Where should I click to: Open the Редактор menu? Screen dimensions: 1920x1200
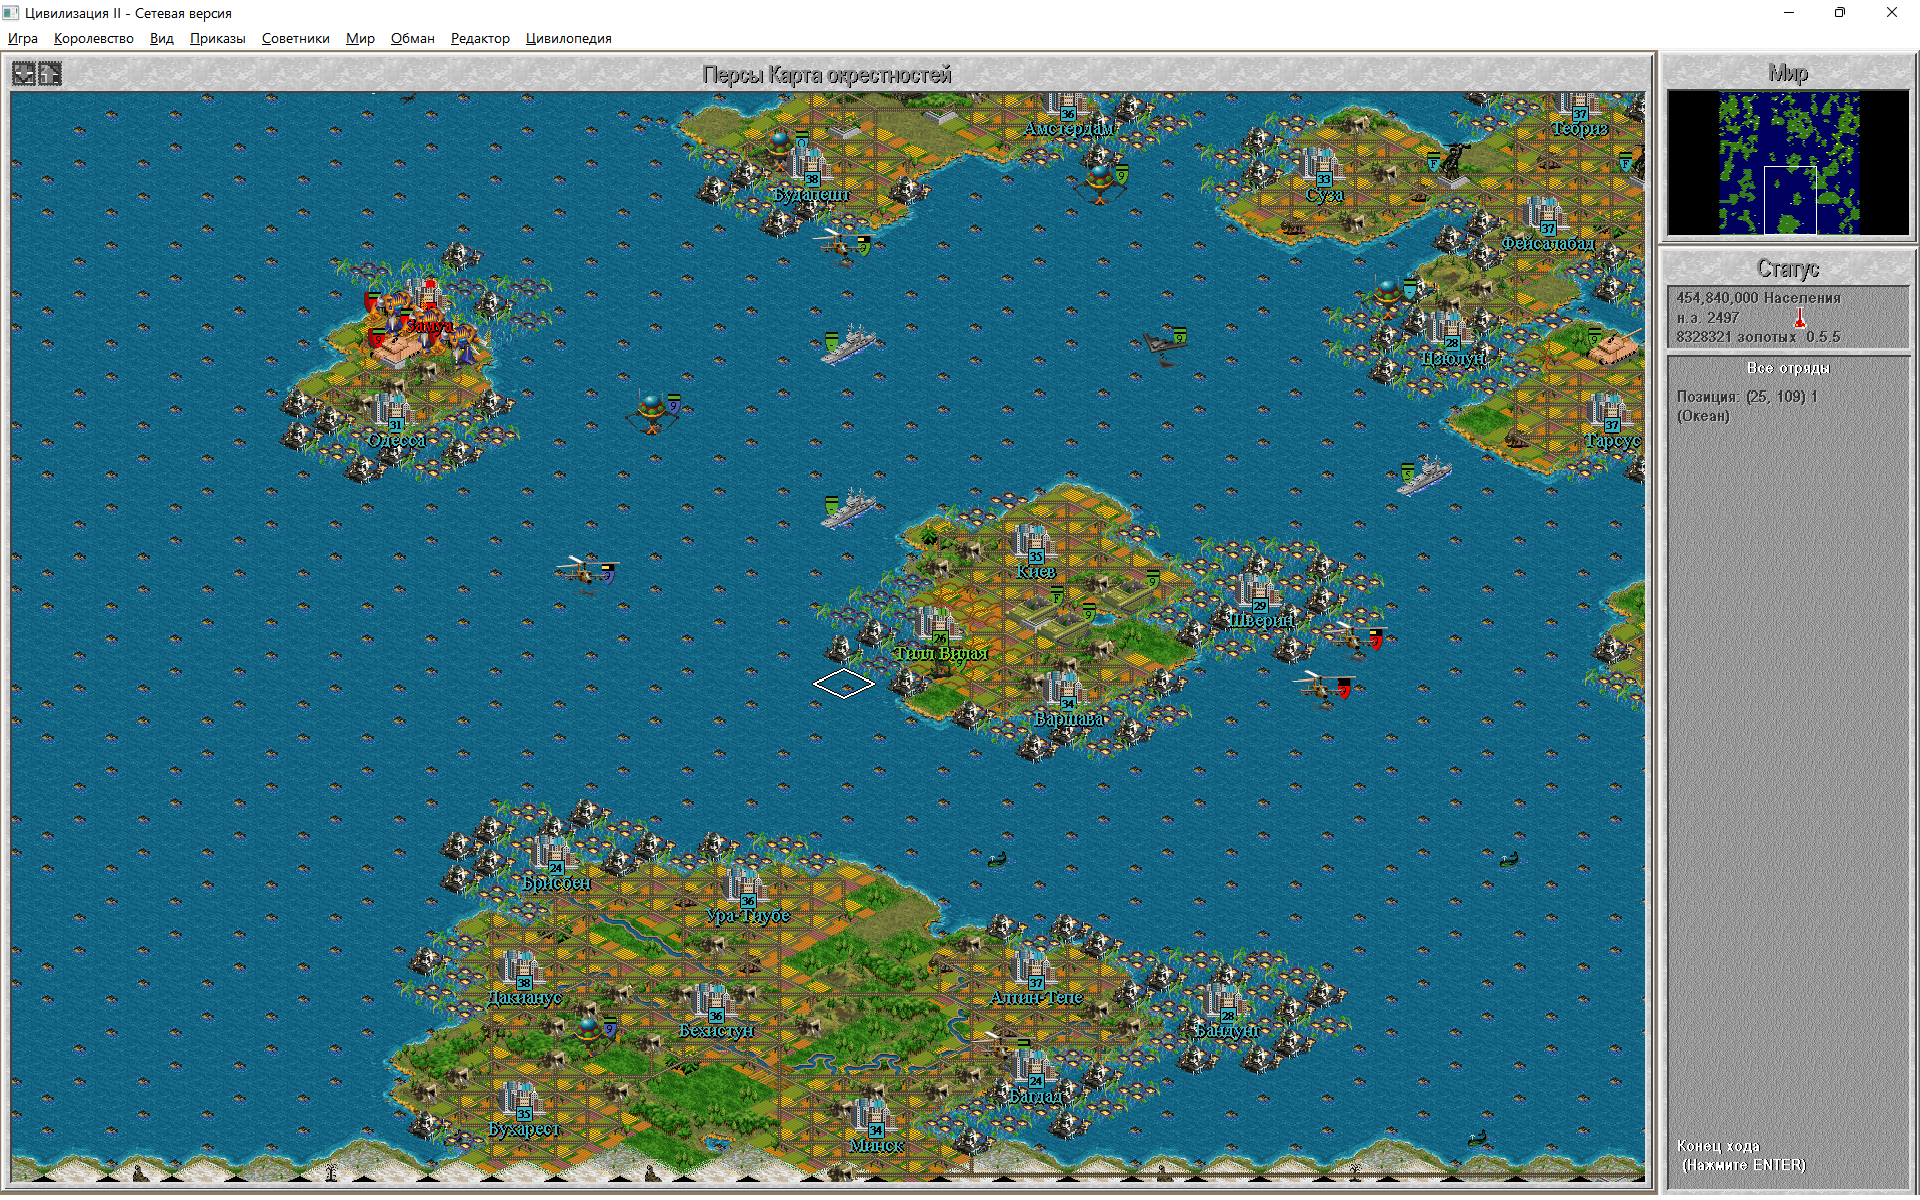coord(480,38)
